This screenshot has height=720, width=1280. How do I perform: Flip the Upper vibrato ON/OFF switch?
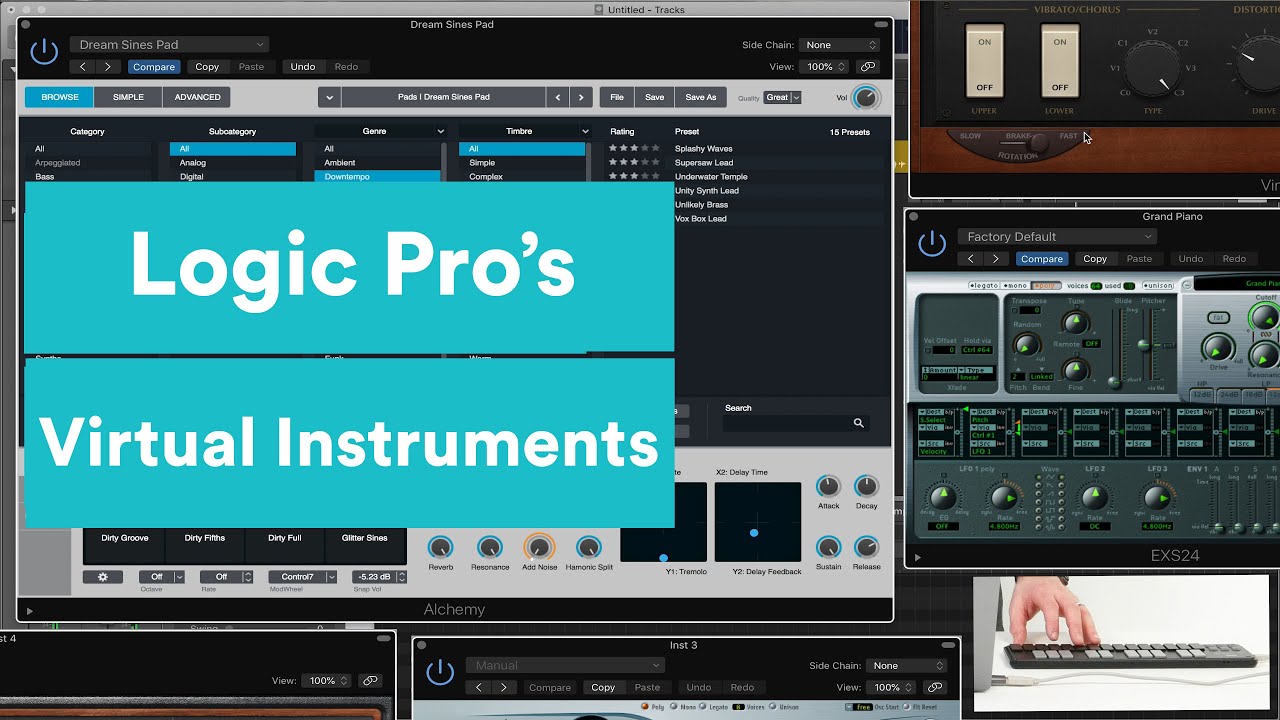[x=985, y=61]
